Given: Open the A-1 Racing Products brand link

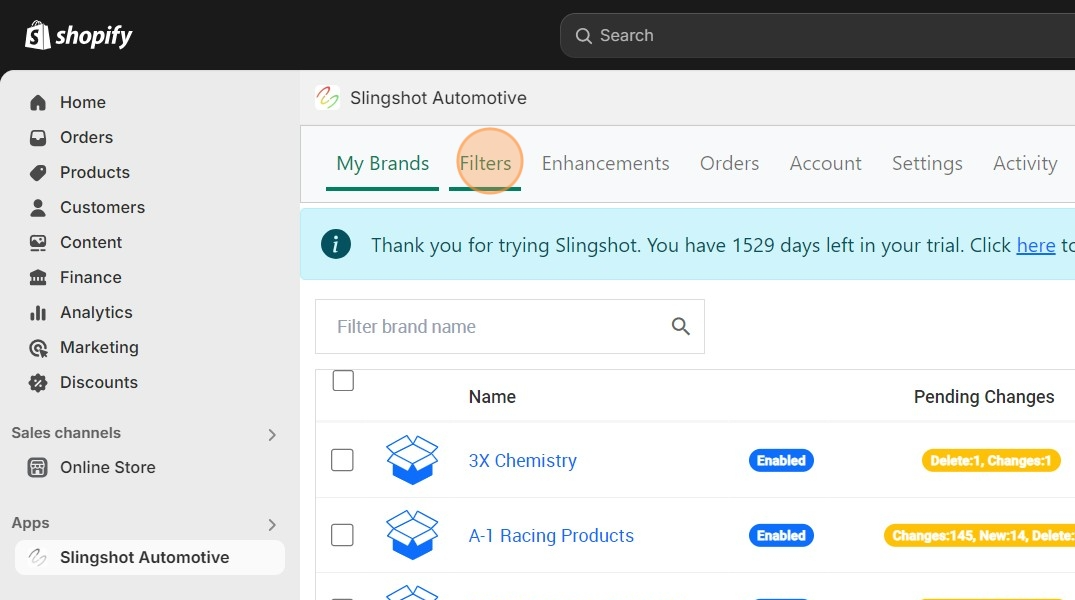Looking at the screenshot, I should point(551,536).
